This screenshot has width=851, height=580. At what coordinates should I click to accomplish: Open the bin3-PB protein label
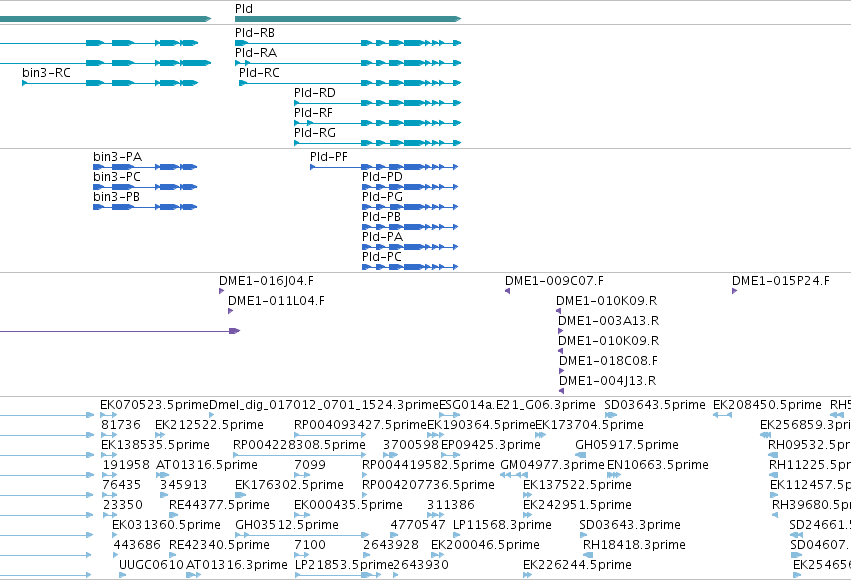click(116, 197)
